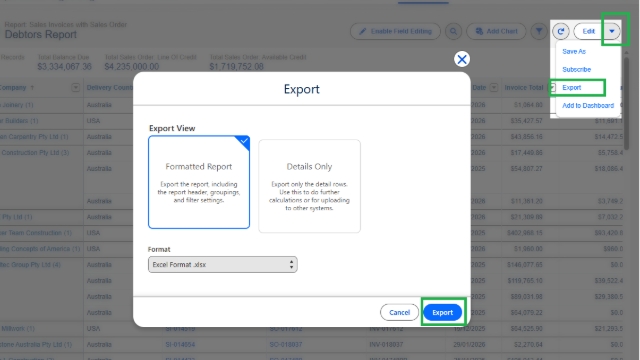
Task: Open the dropdown arrow next to Edit
Action: click(x=611, y=31)
